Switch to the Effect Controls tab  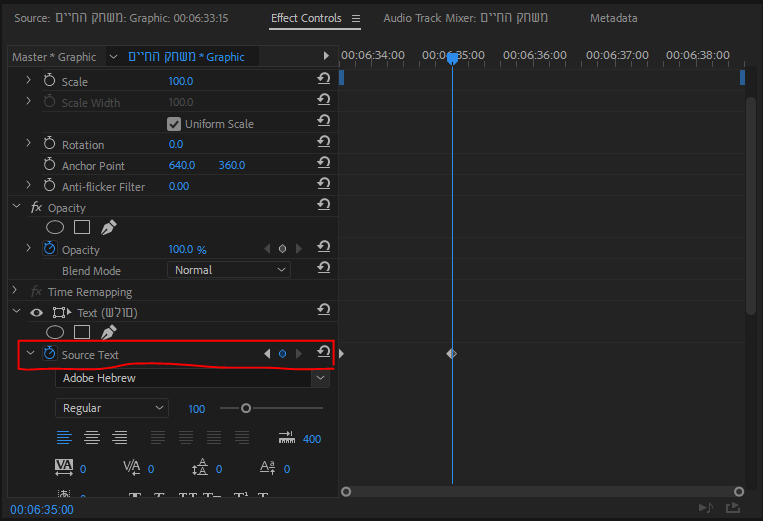click(x=306, y=18)
